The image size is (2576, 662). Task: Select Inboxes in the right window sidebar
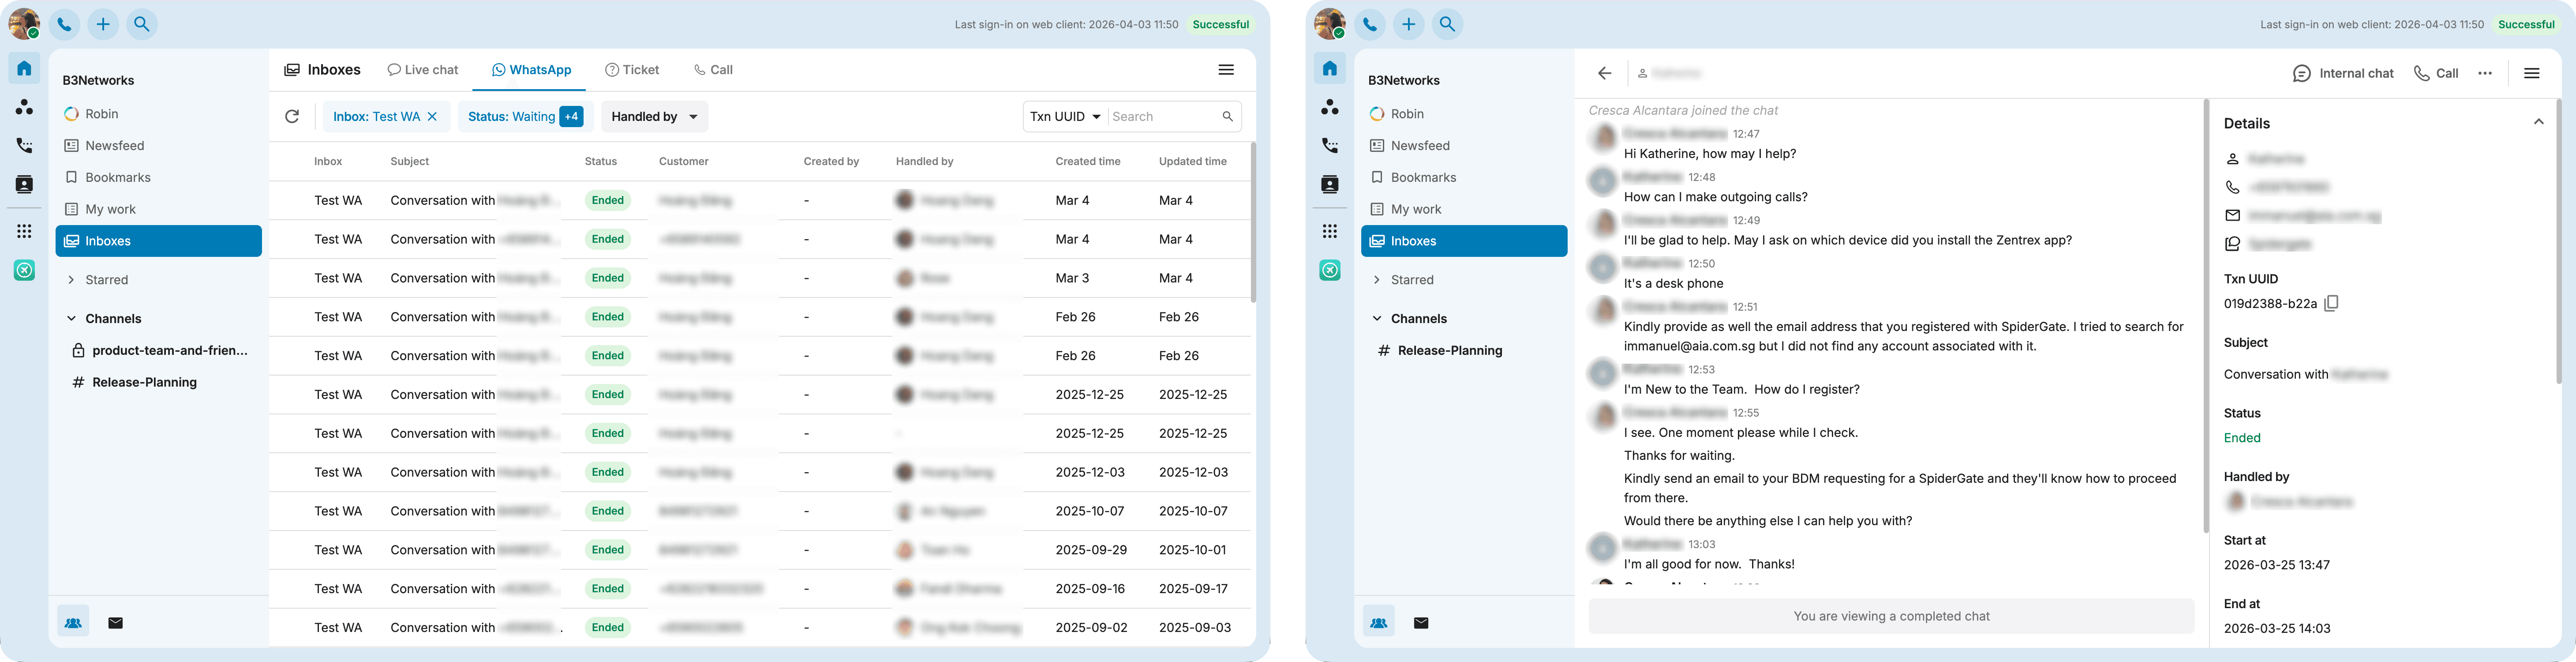(1464, 241)
